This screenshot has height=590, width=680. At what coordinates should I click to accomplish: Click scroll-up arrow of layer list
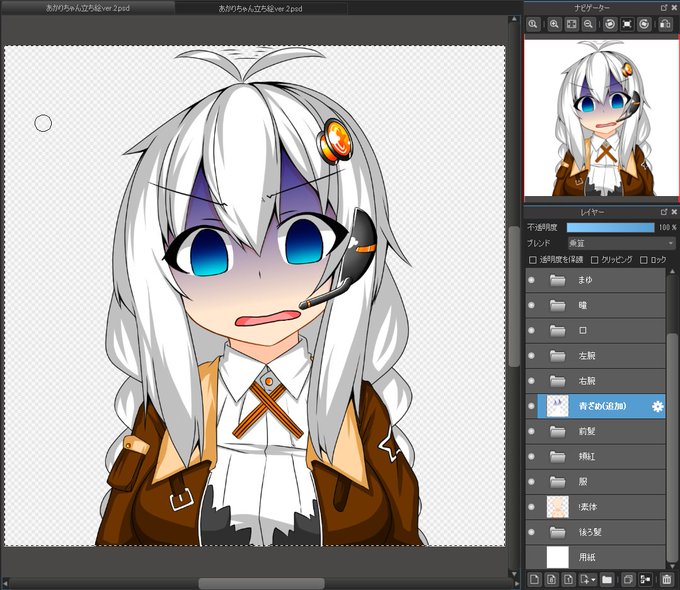(x=672, y=272)
